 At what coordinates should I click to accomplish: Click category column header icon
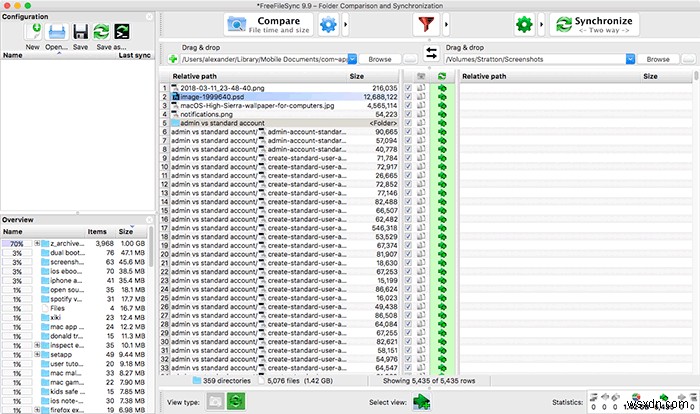421,76
